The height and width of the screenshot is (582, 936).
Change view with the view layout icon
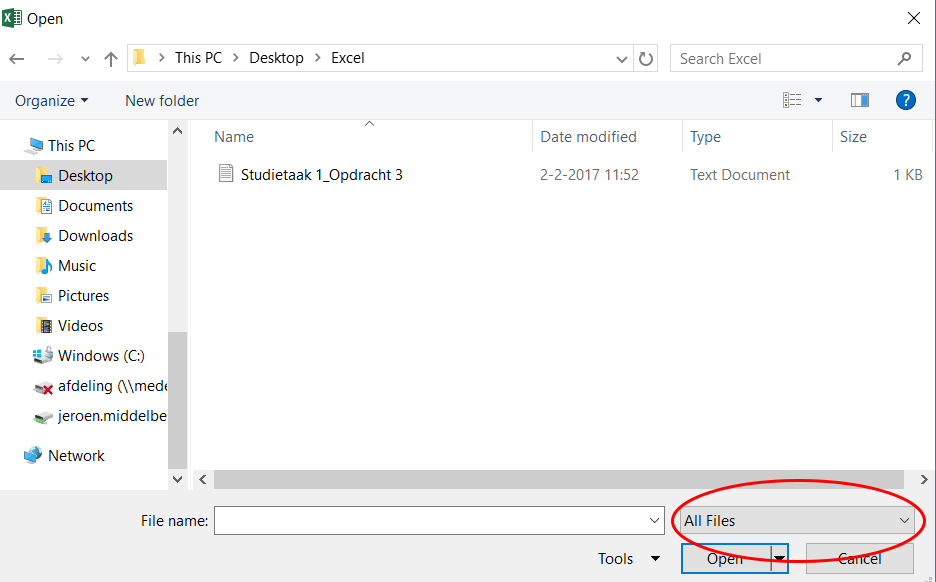793,100
